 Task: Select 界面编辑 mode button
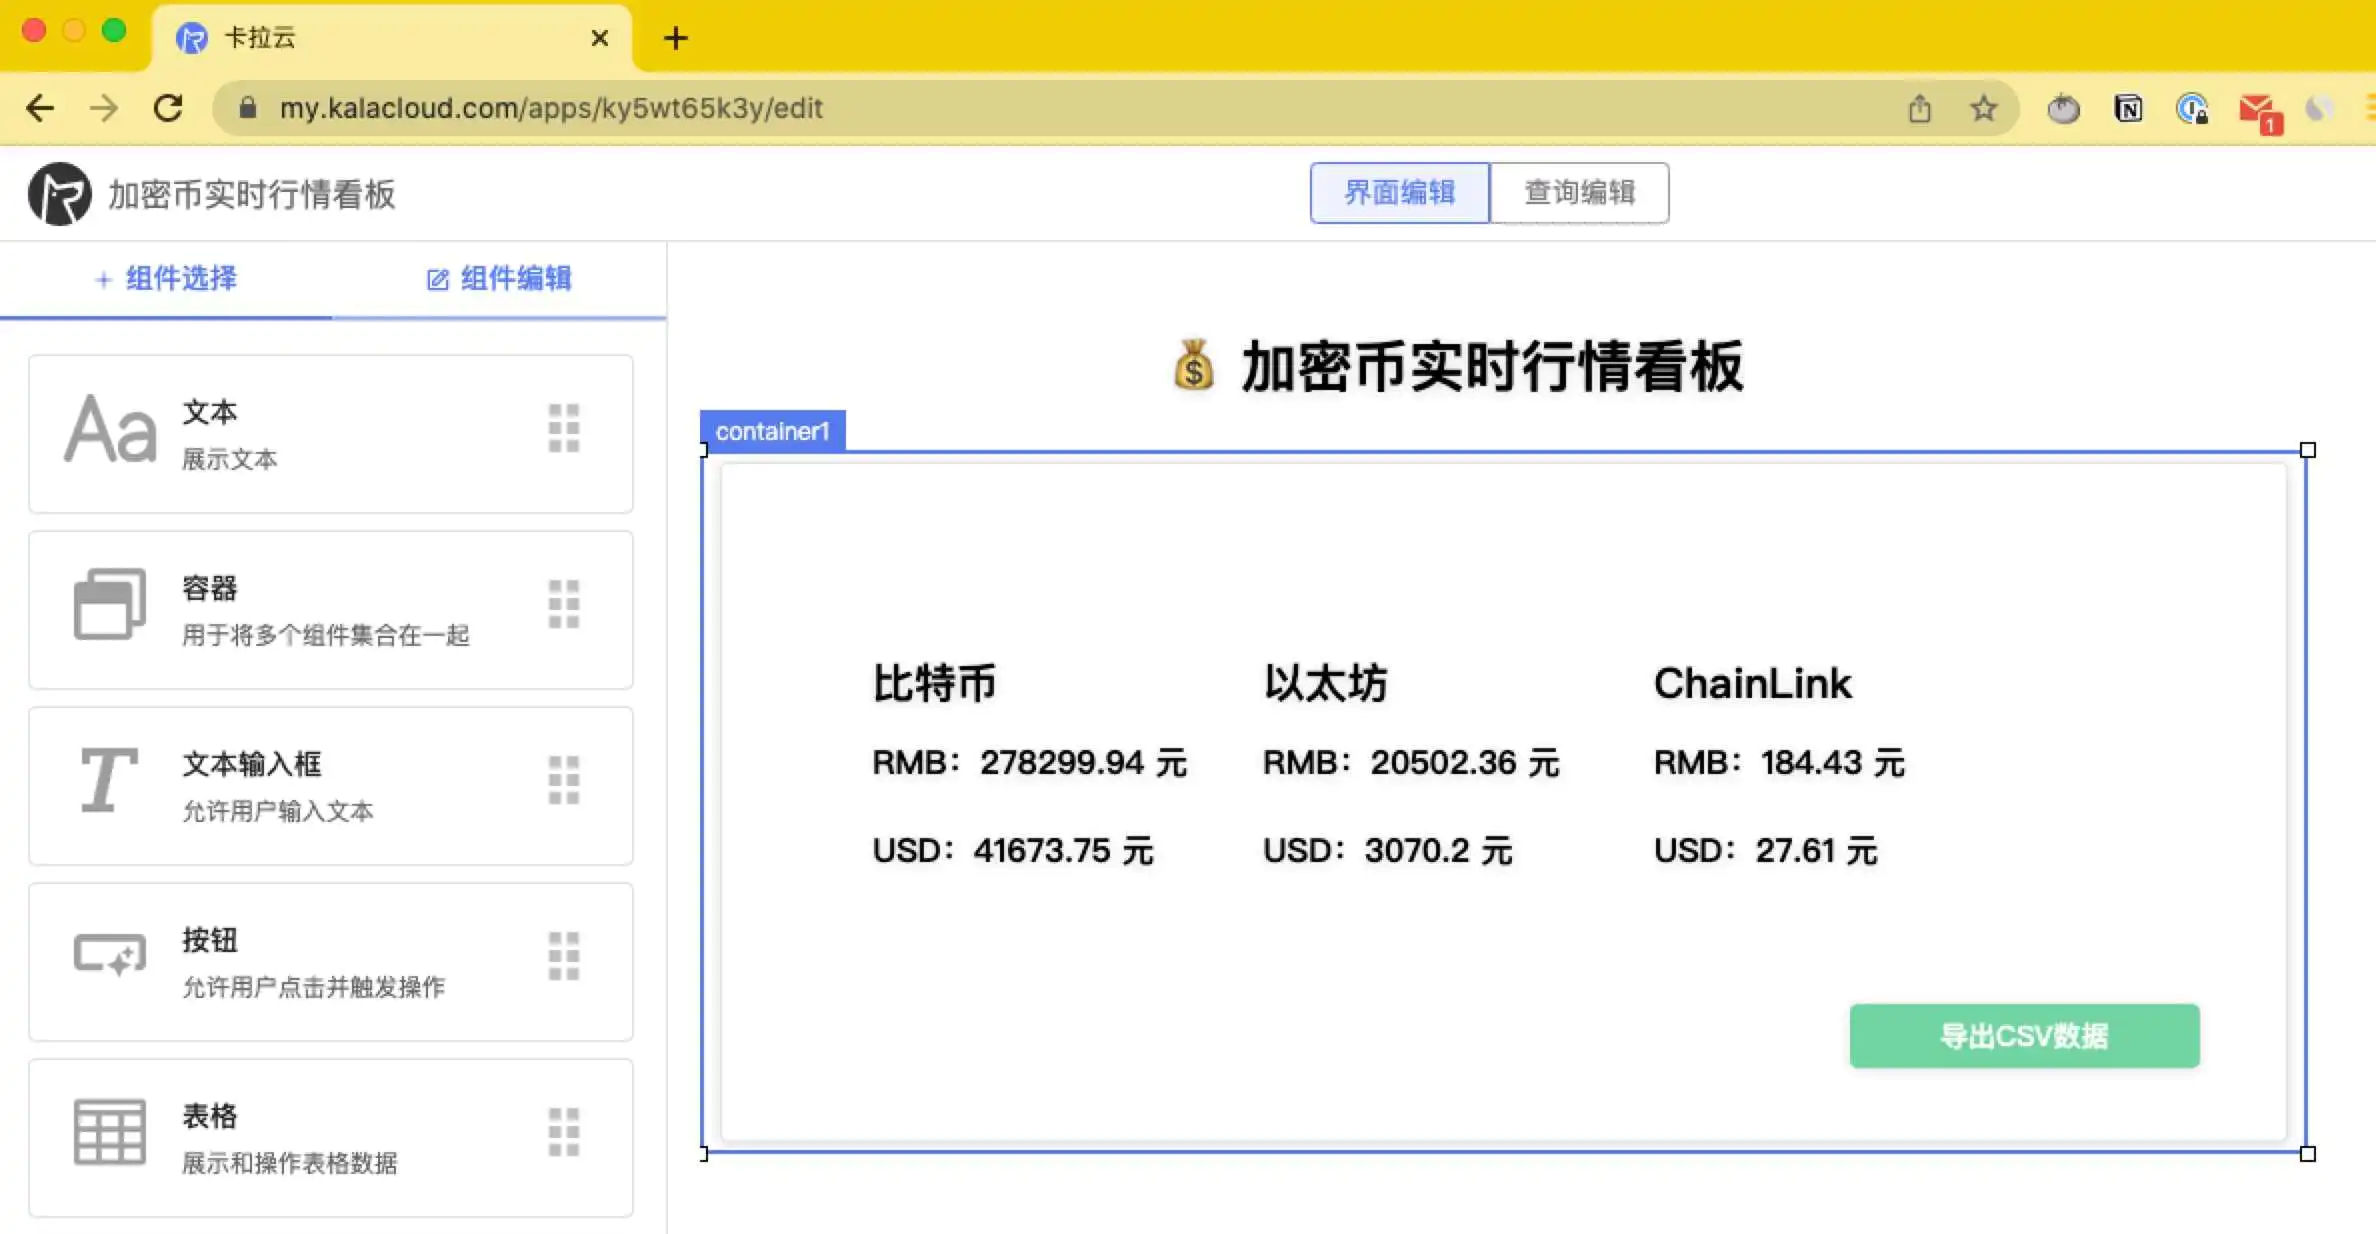pos(1399,192)
